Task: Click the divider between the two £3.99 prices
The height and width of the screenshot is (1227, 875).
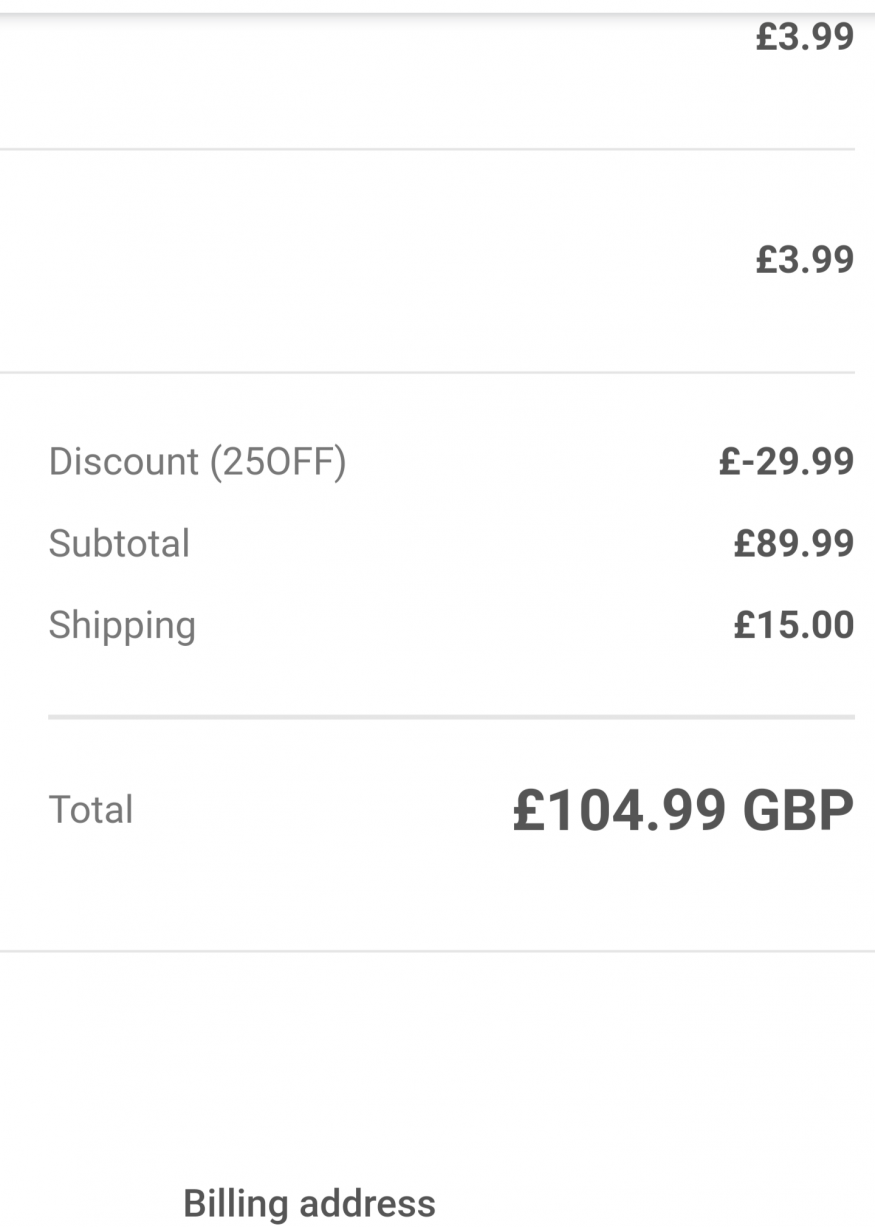Action: [427, 150]
